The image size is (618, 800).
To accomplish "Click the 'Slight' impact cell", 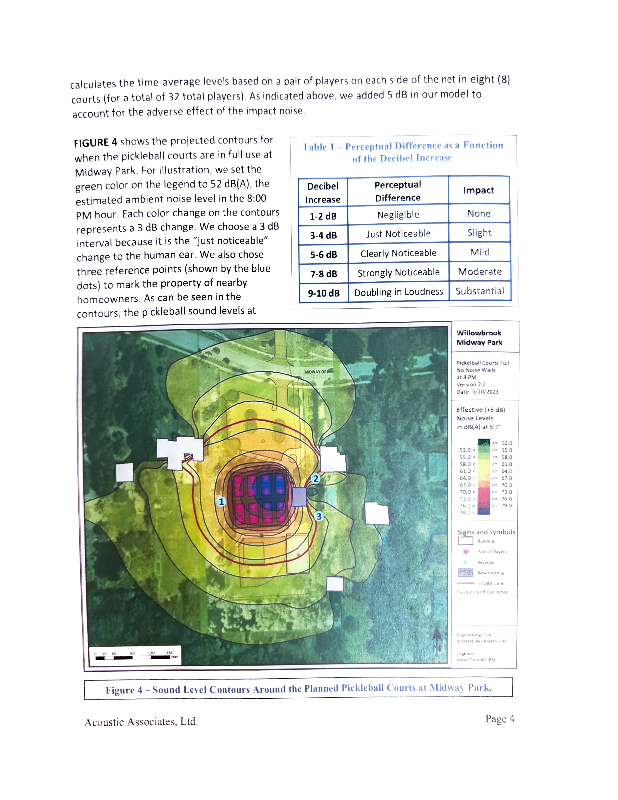I will point(479,233).
